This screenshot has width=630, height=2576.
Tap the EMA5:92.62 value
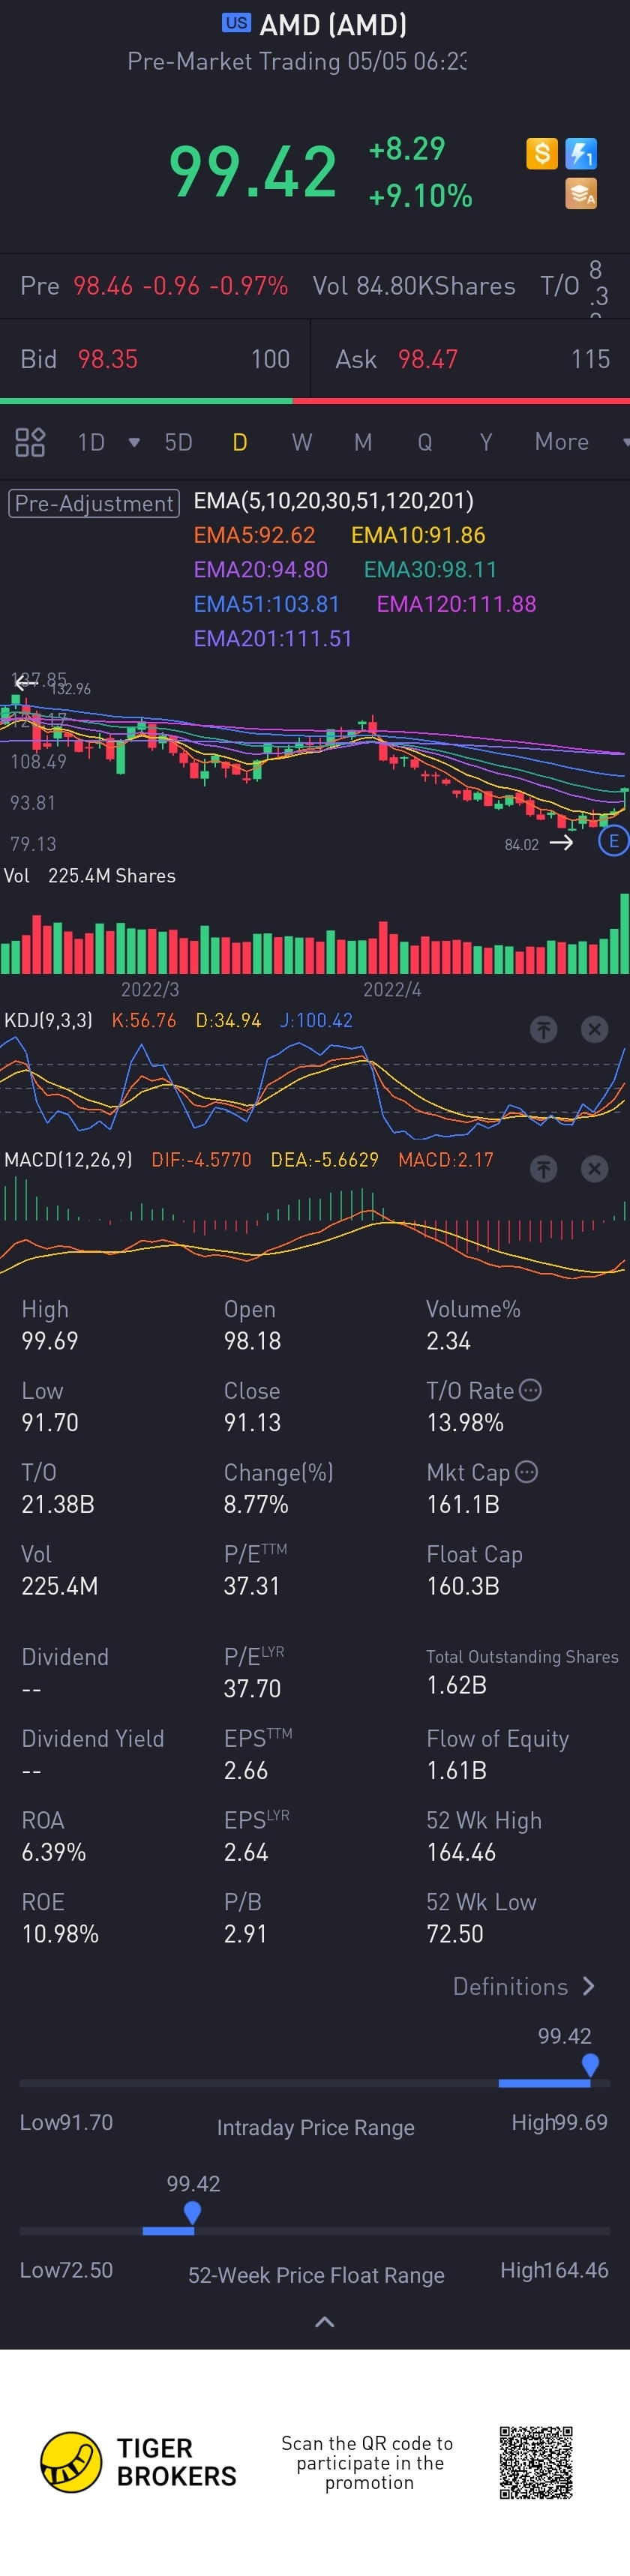[254, 535]
